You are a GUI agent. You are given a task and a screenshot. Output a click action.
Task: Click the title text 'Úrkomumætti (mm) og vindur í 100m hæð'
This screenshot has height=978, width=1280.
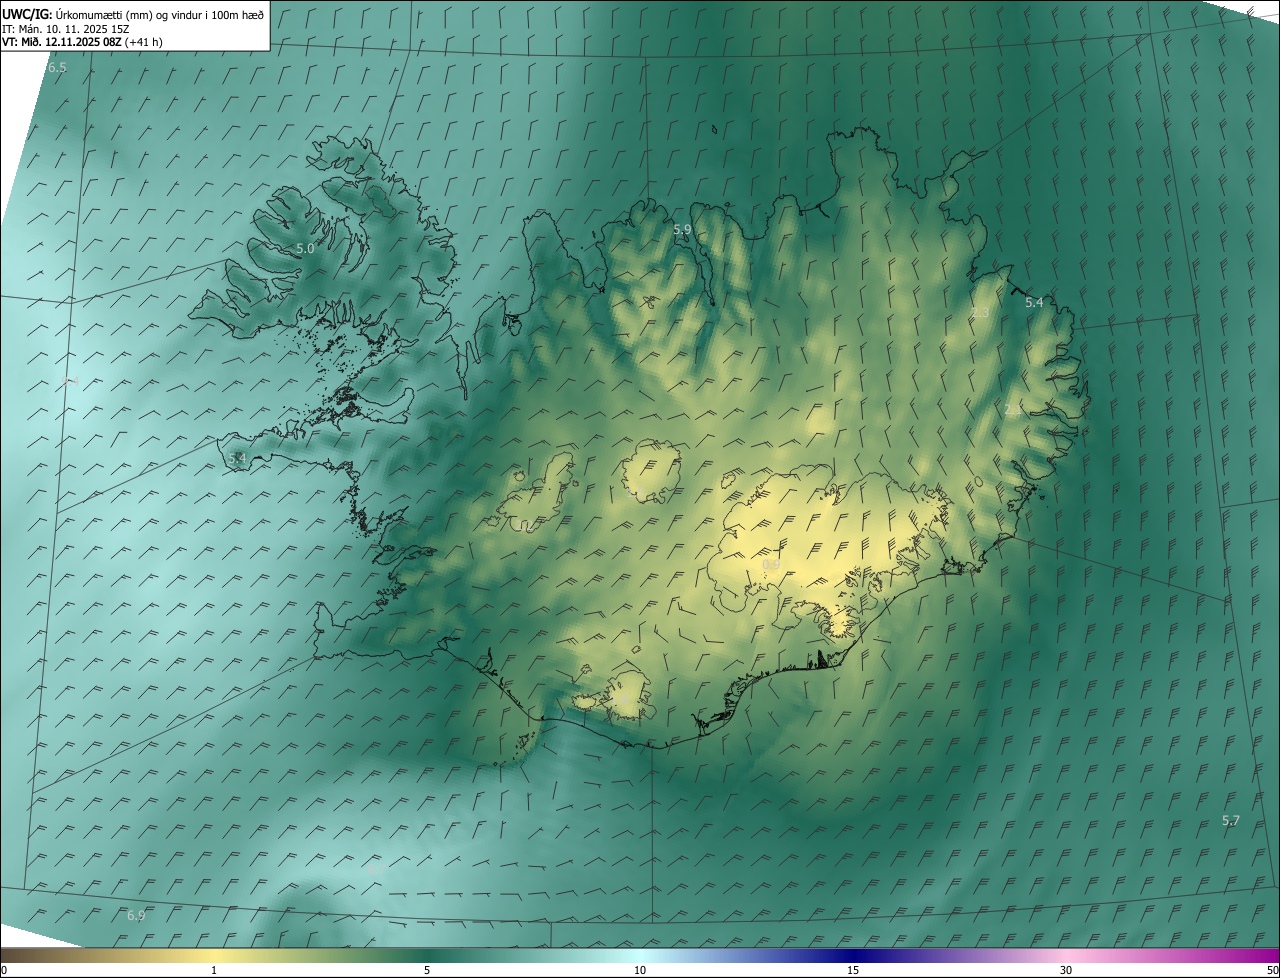tap(158, 14)
